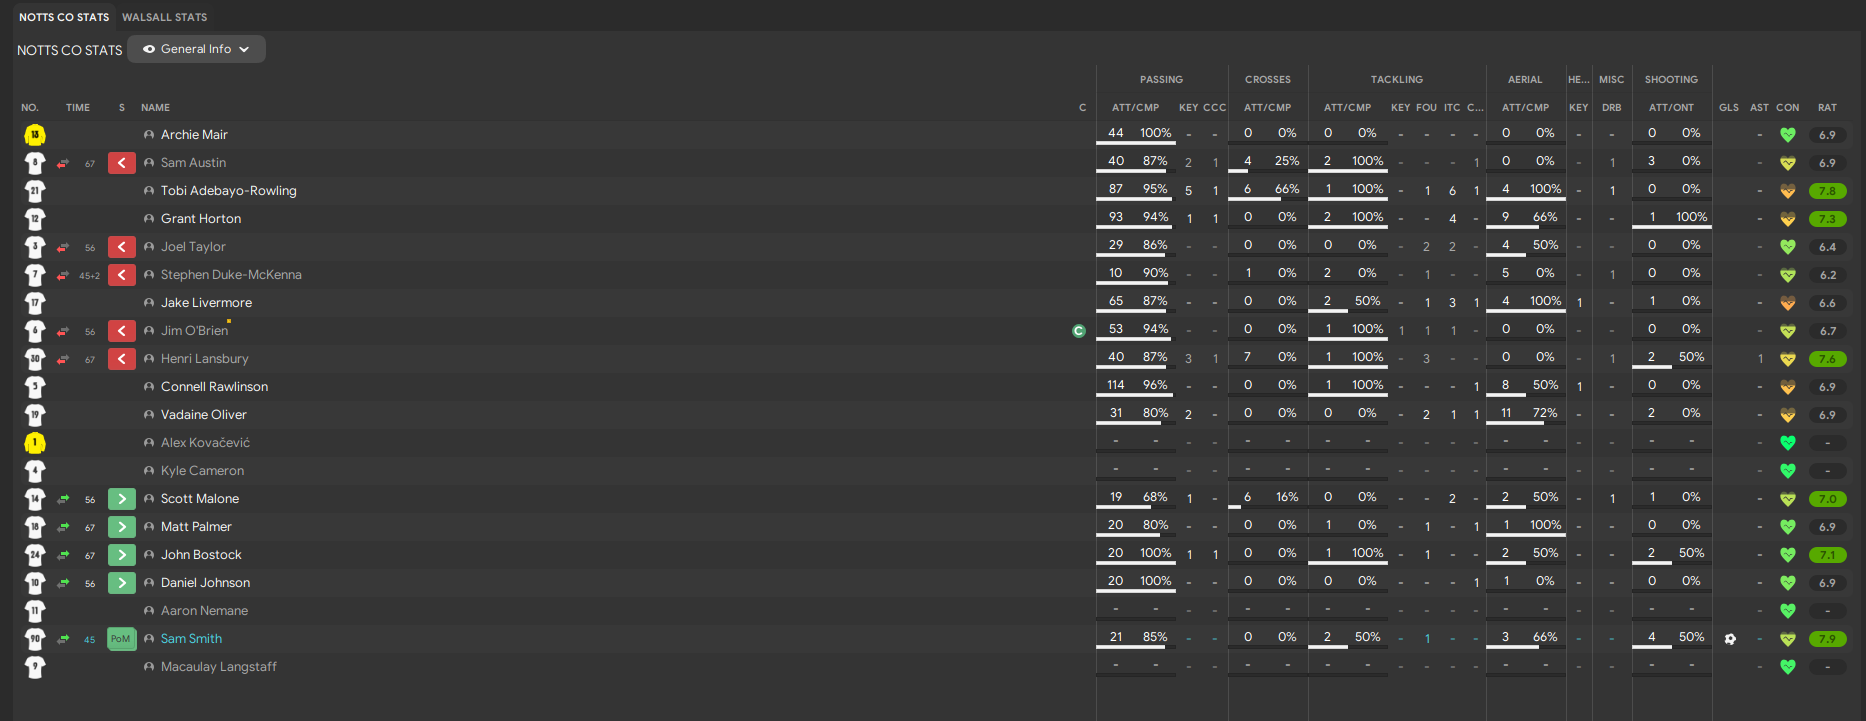Sort by the FOU fouls column header
This screenshot has width=1866, height=721.
(1427, 108)
